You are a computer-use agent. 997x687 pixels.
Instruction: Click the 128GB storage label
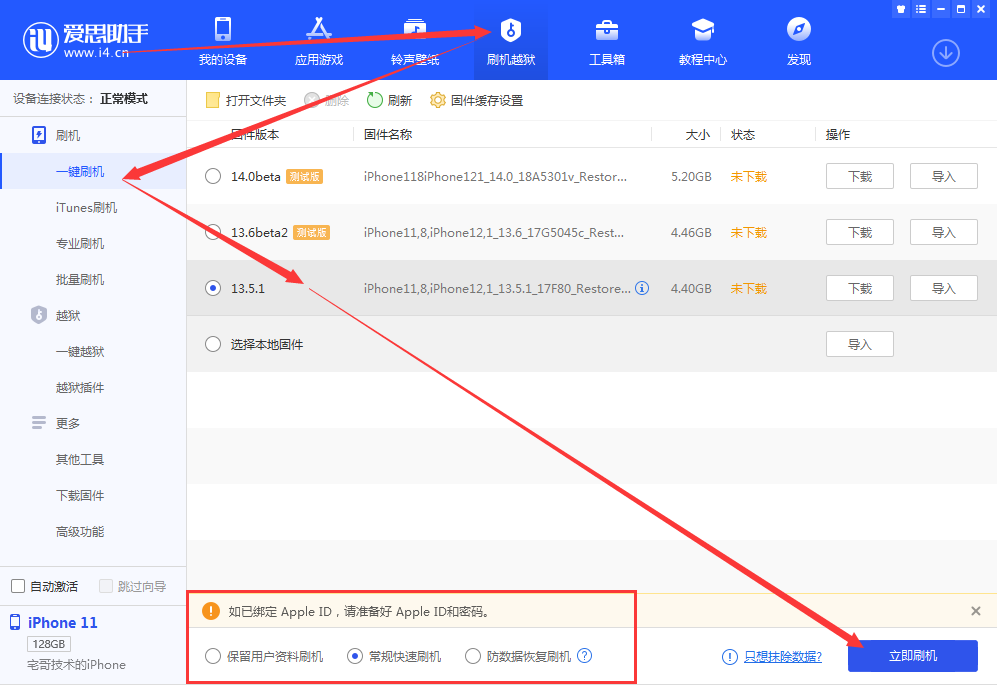point(49,644)
